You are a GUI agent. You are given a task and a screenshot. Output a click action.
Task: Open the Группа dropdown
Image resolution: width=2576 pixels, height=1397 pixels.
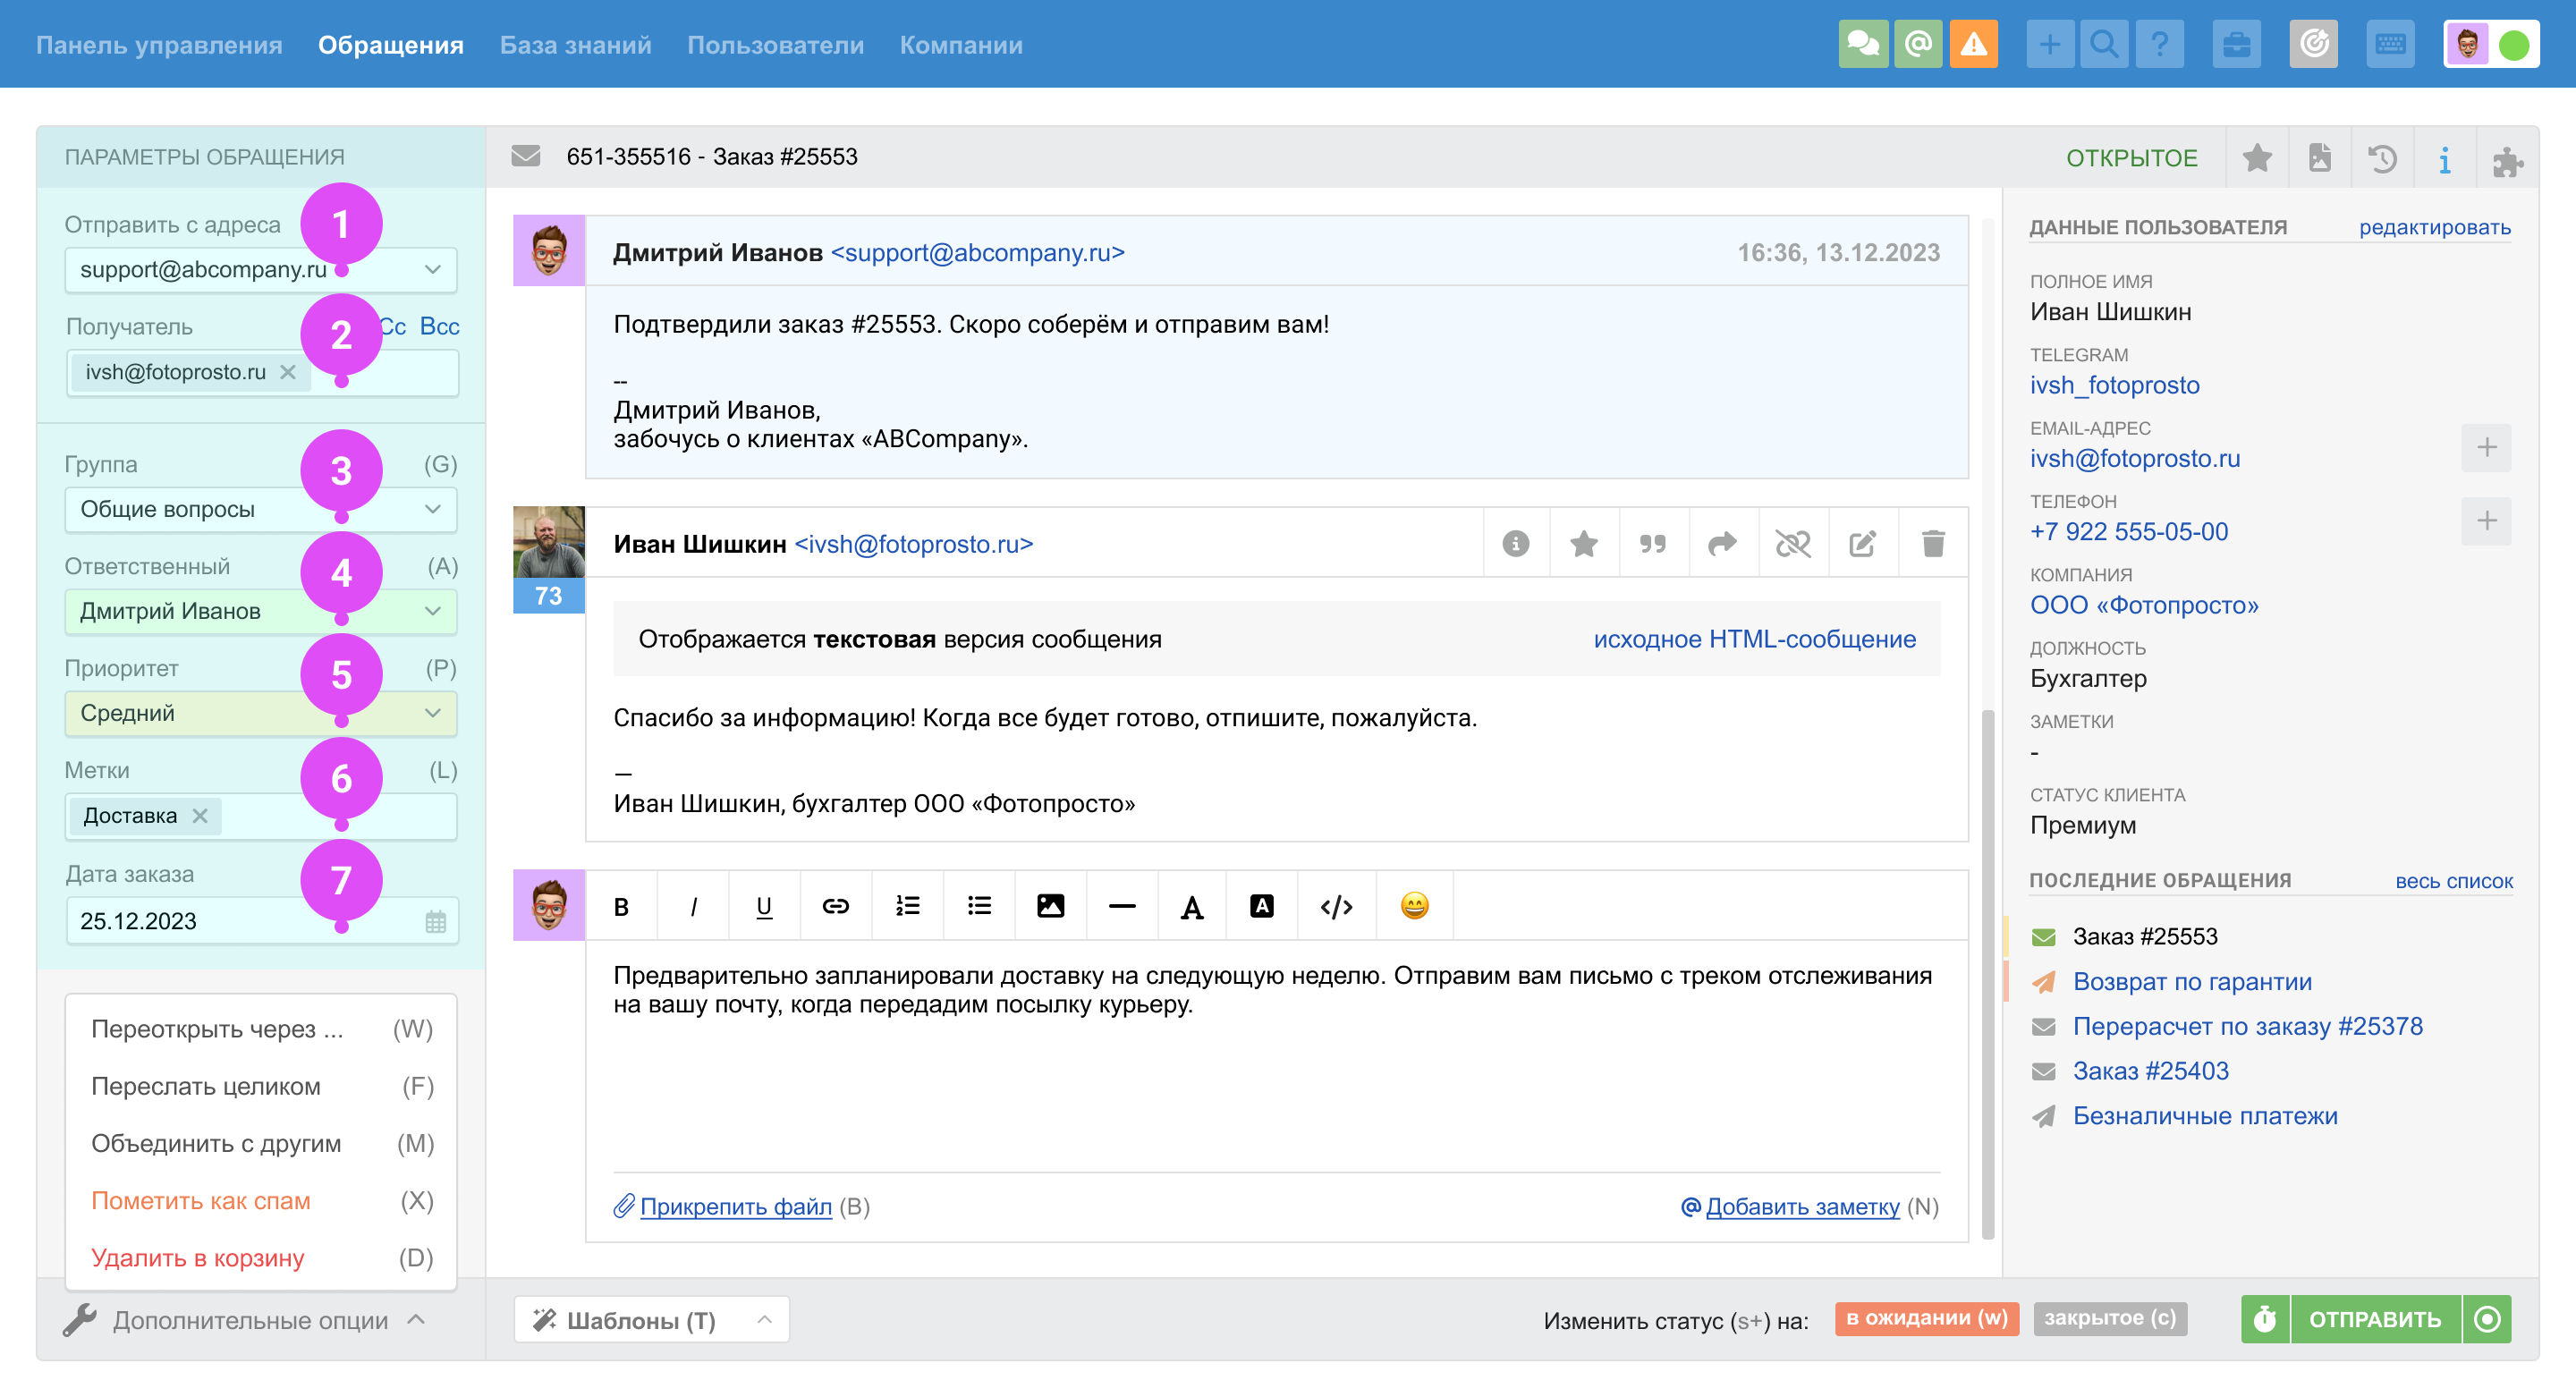tap(260, 509)
